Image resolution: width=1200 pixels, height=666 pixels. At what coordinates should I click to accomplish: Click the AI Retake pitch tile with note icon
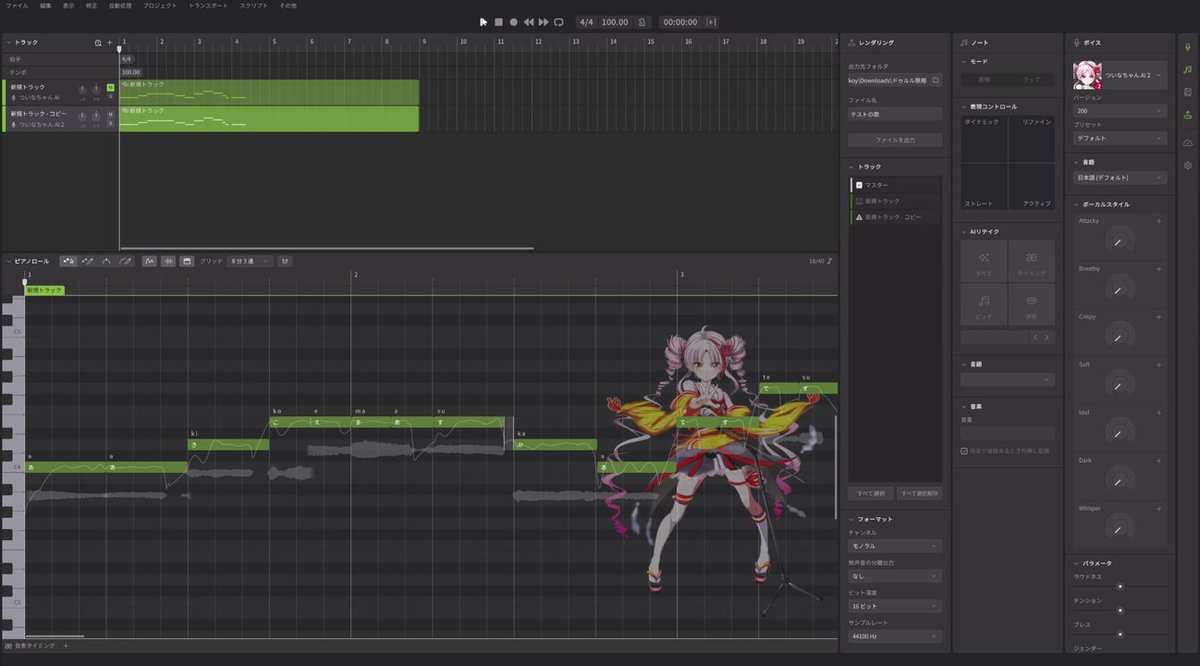(983, 303)
